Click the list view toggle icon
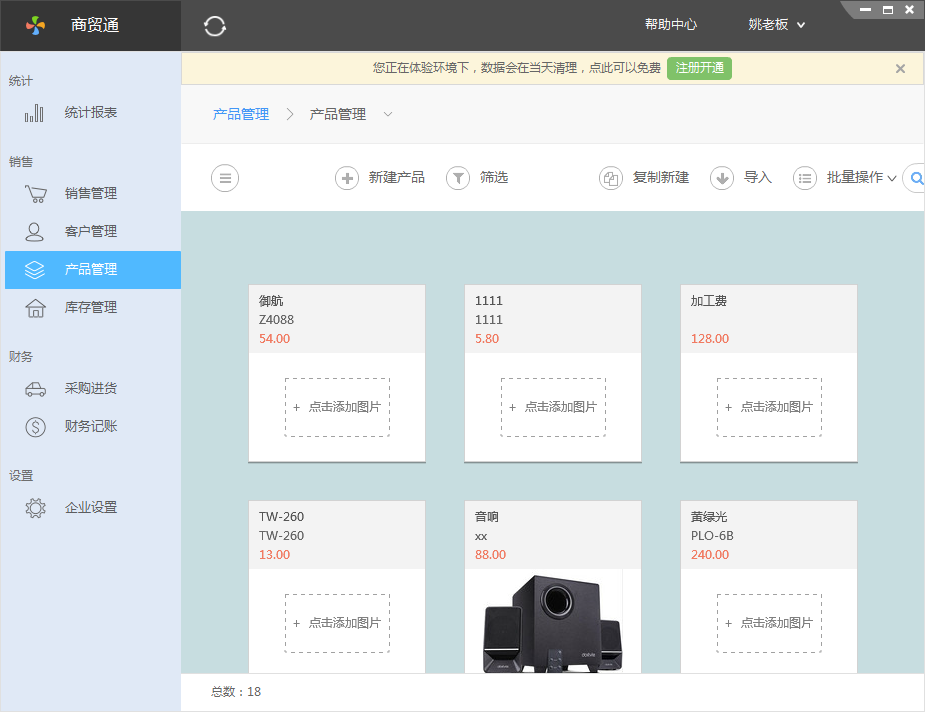 pos(224,178)
